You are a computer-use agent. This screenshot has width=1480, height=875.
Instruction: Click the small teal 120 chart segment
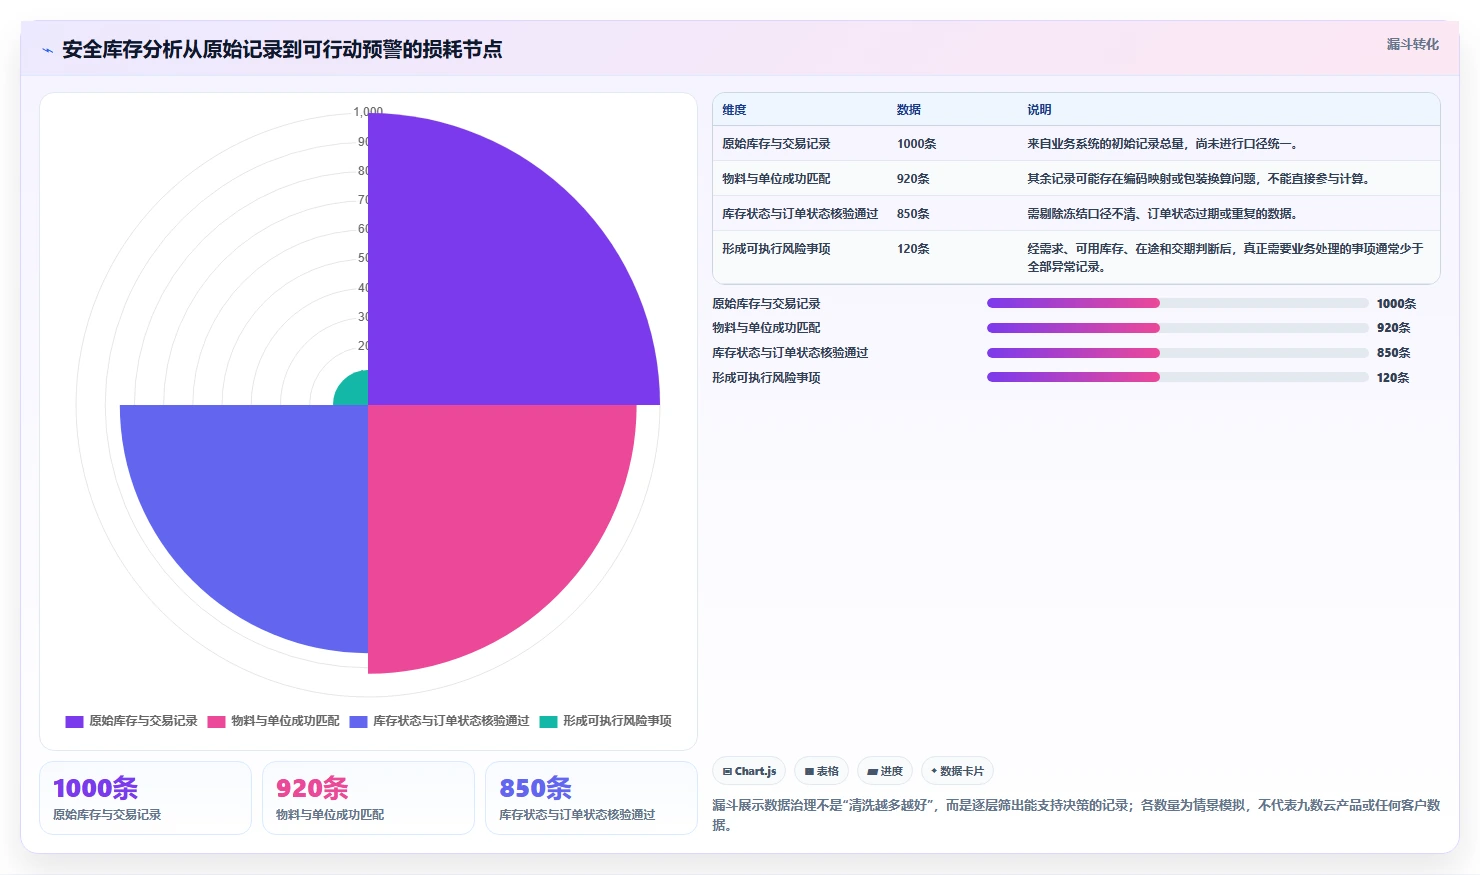click(355, 392)
